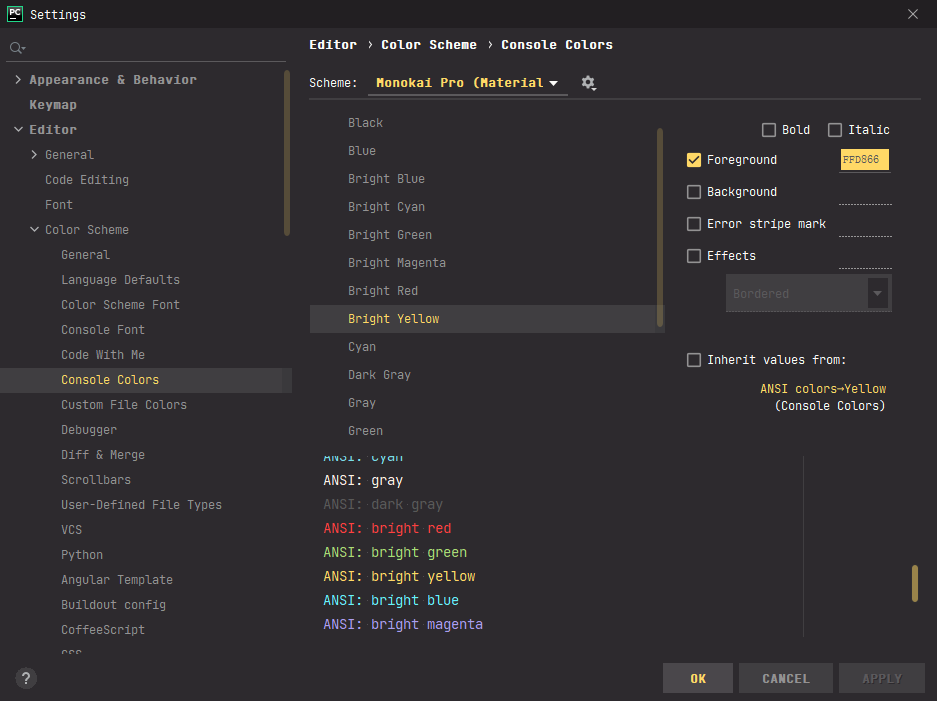Open the Scheme dropdown Monokai Pro

pos(467,83)
